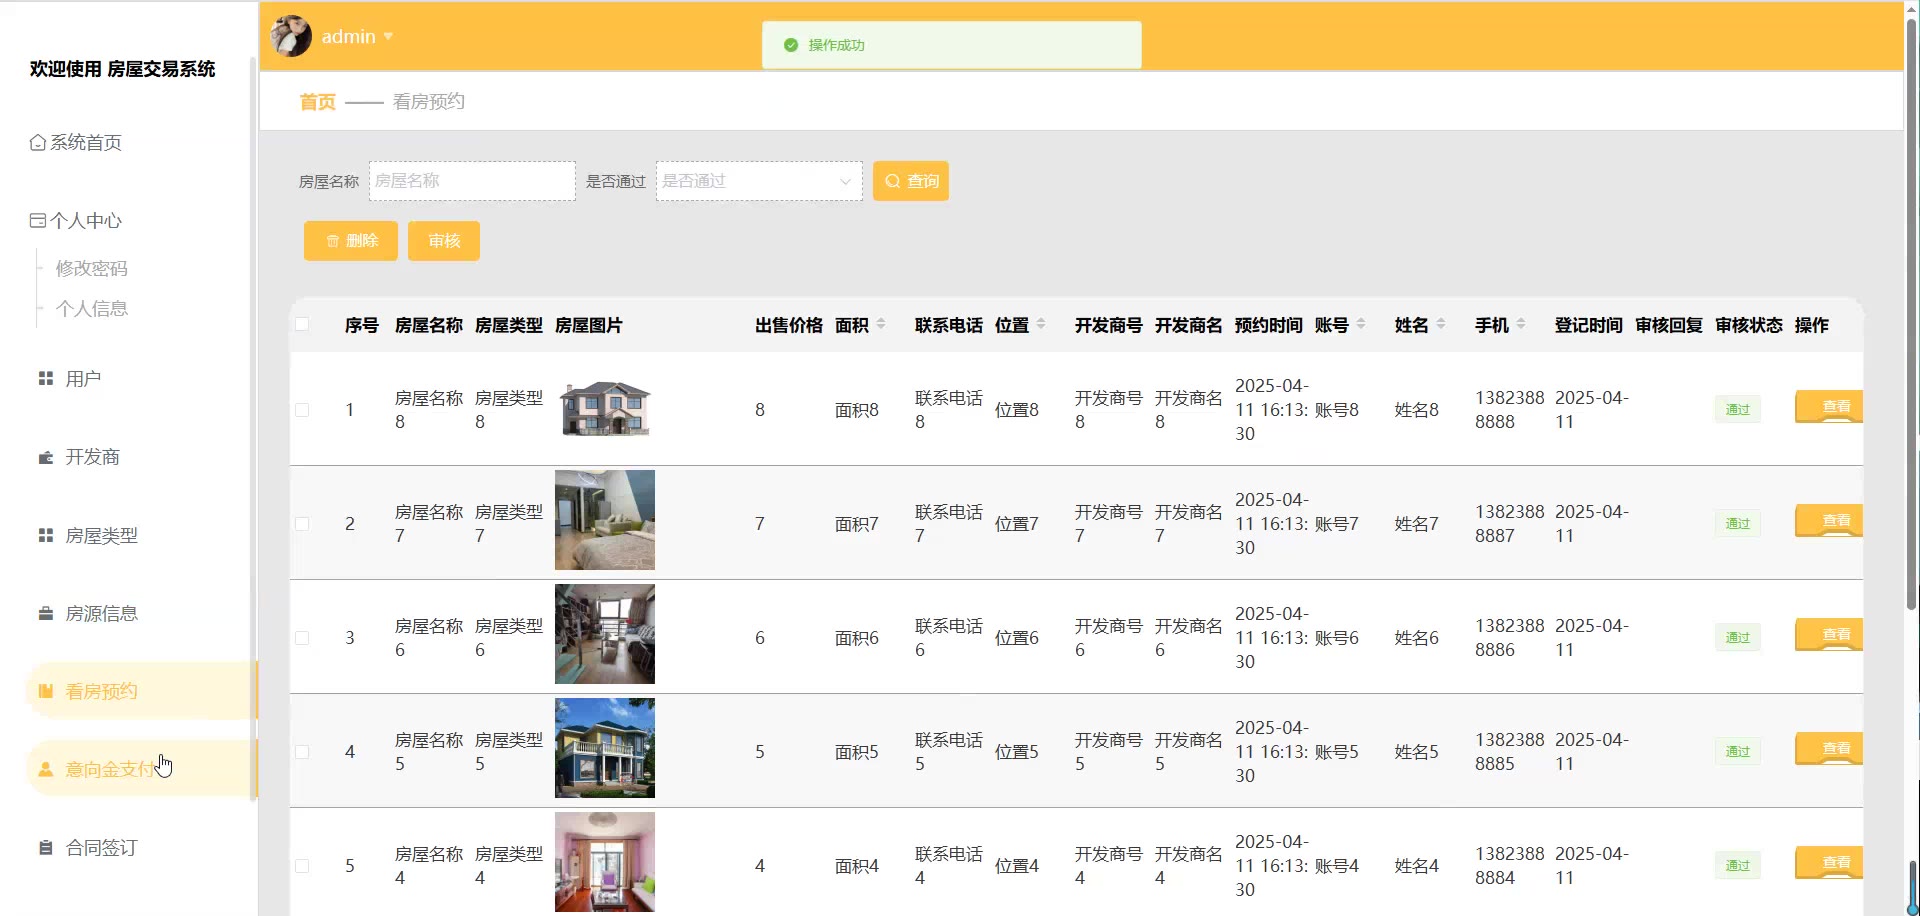Open 意向金支付 menu item
Viewport: 1920px width, 916px height.
click(x=110, y=769)
